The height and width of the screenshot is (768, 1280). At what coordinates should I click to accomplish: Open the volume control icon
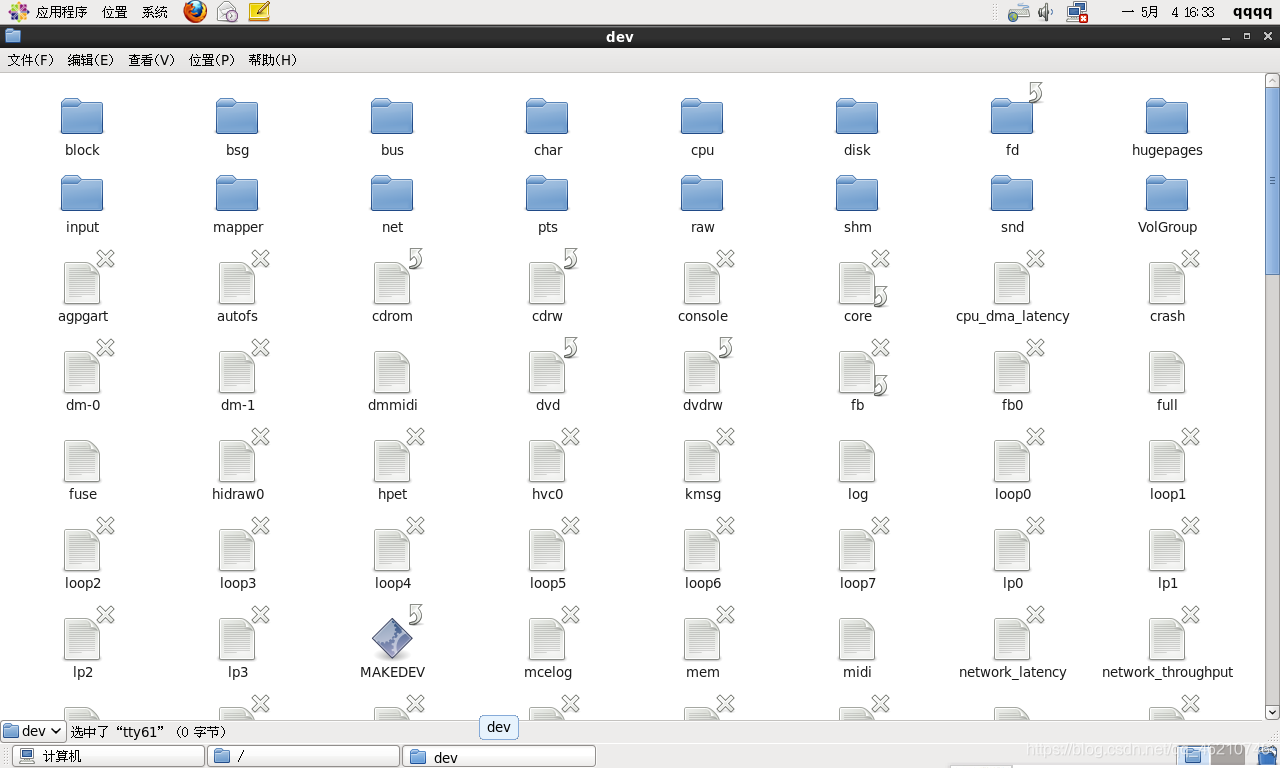1046,12
